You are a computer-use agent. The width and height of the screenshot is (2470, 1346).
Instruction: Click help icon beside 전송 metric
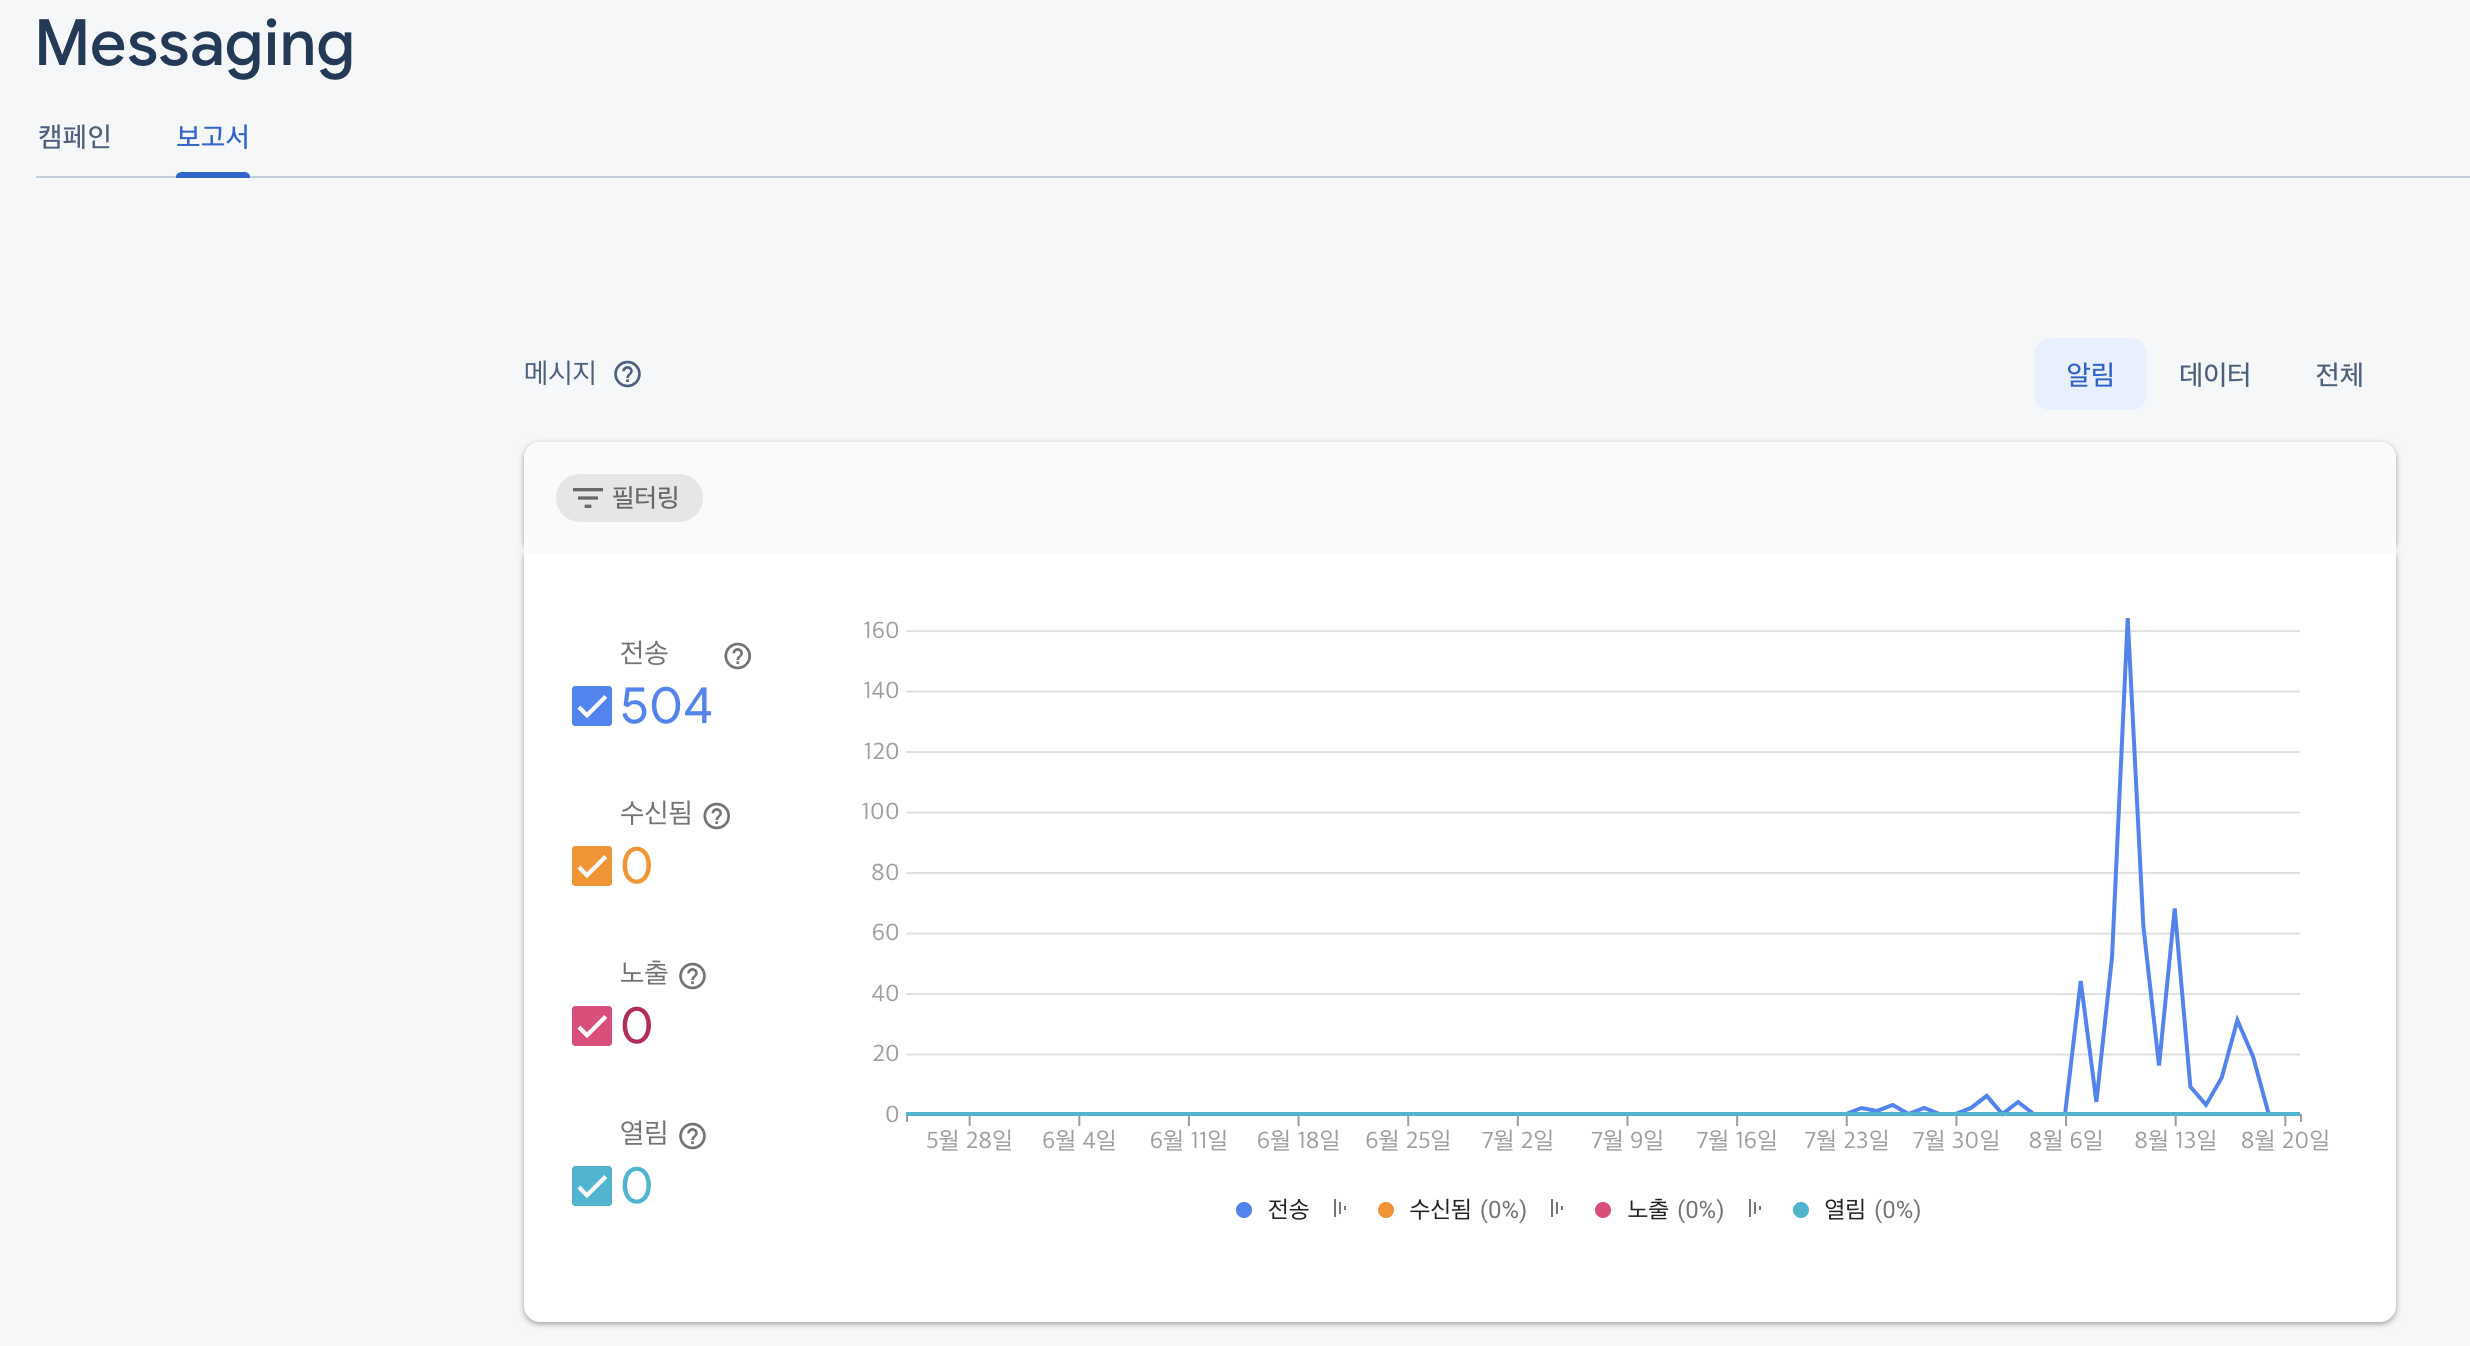[x=737, y=656]
